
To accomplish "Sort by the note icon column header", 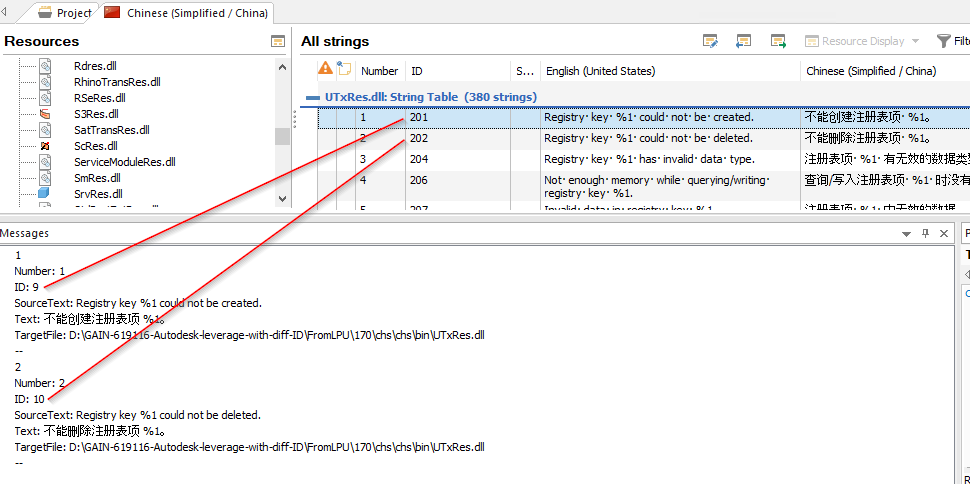I will point(344,69).
